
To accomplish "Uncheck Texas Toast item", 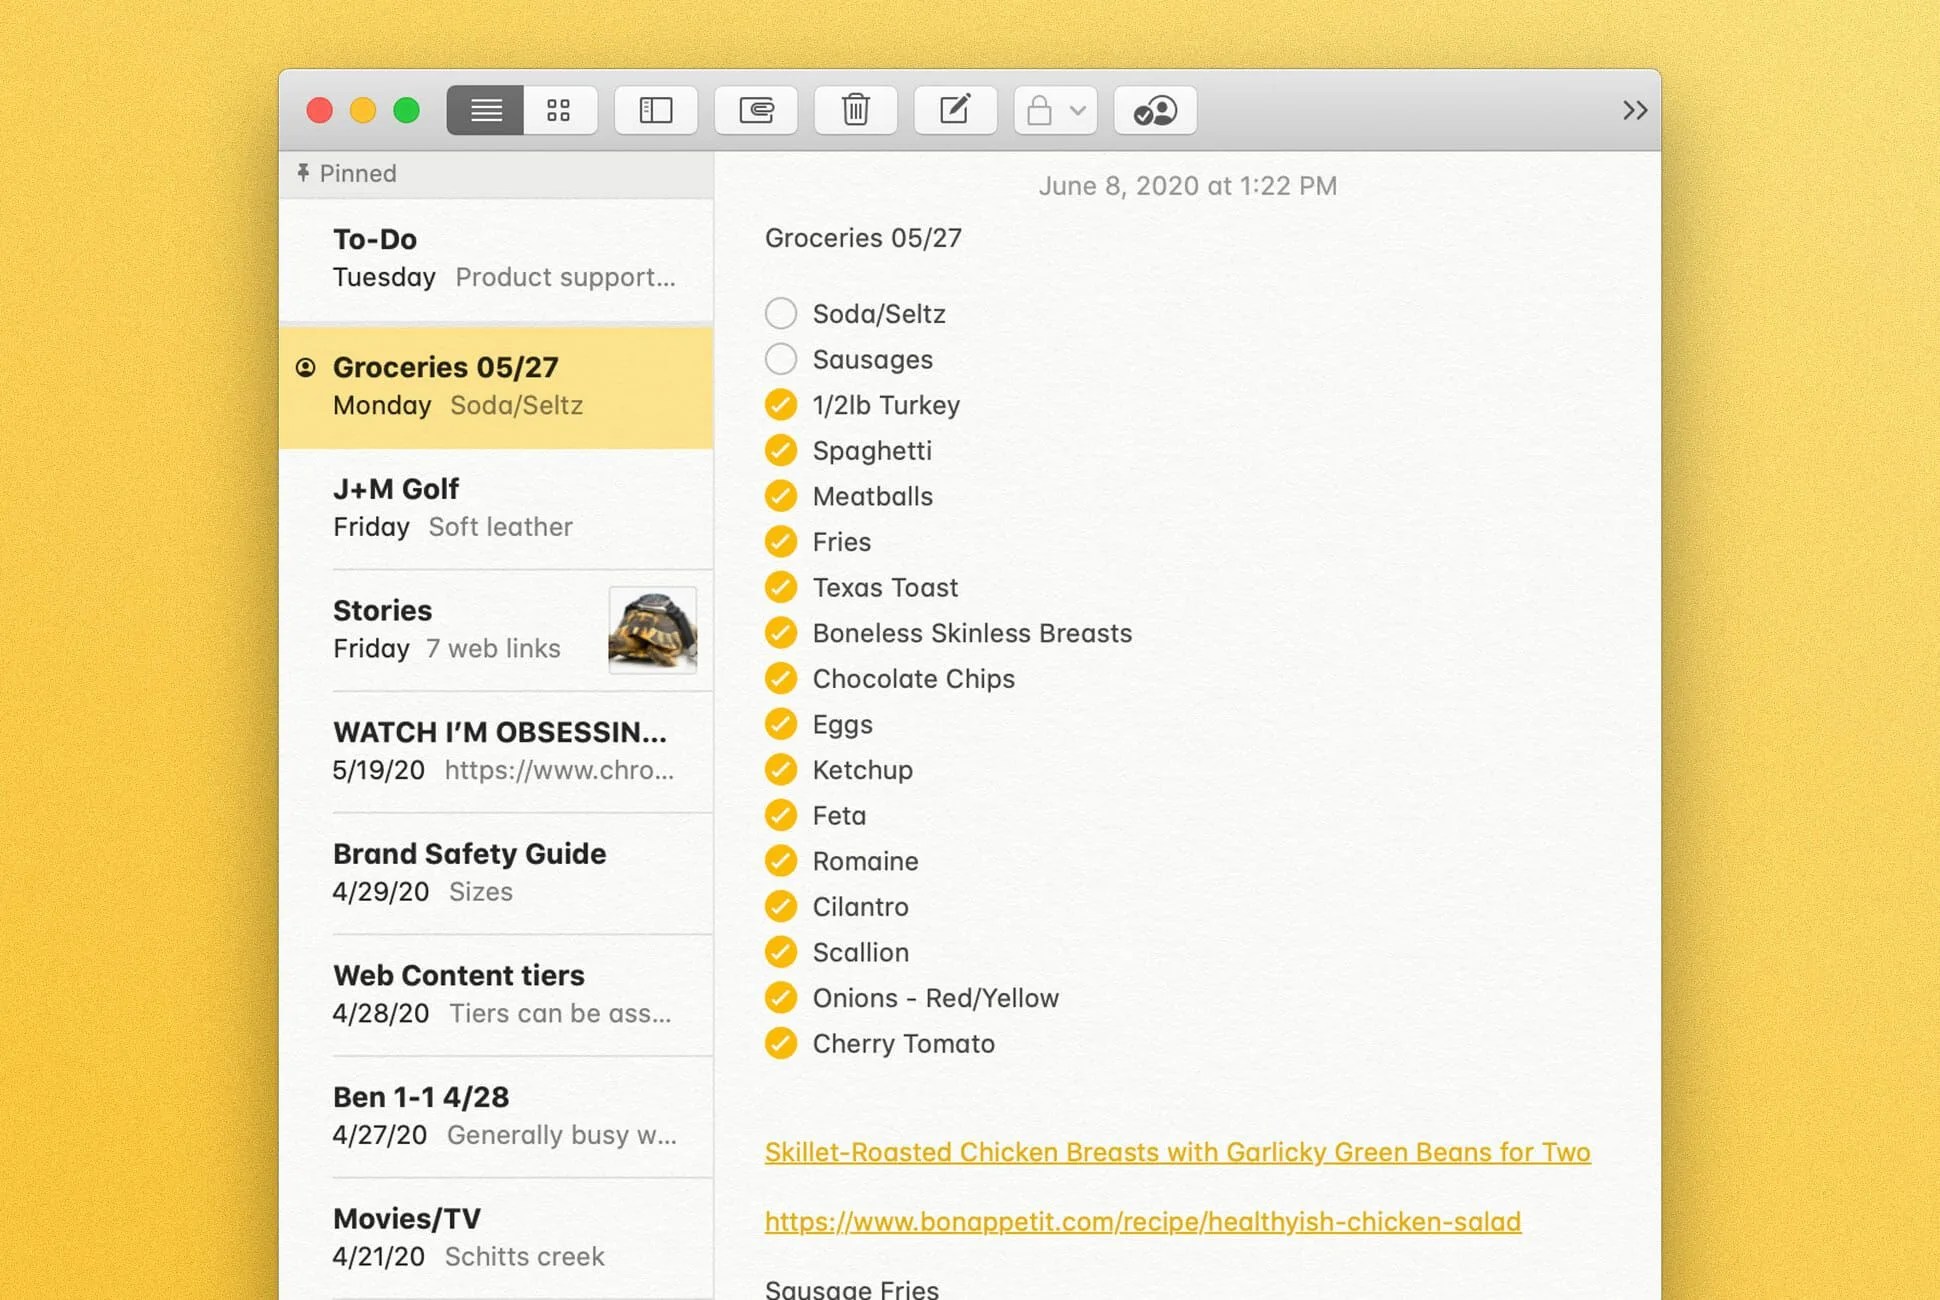I will click(781, 587).
